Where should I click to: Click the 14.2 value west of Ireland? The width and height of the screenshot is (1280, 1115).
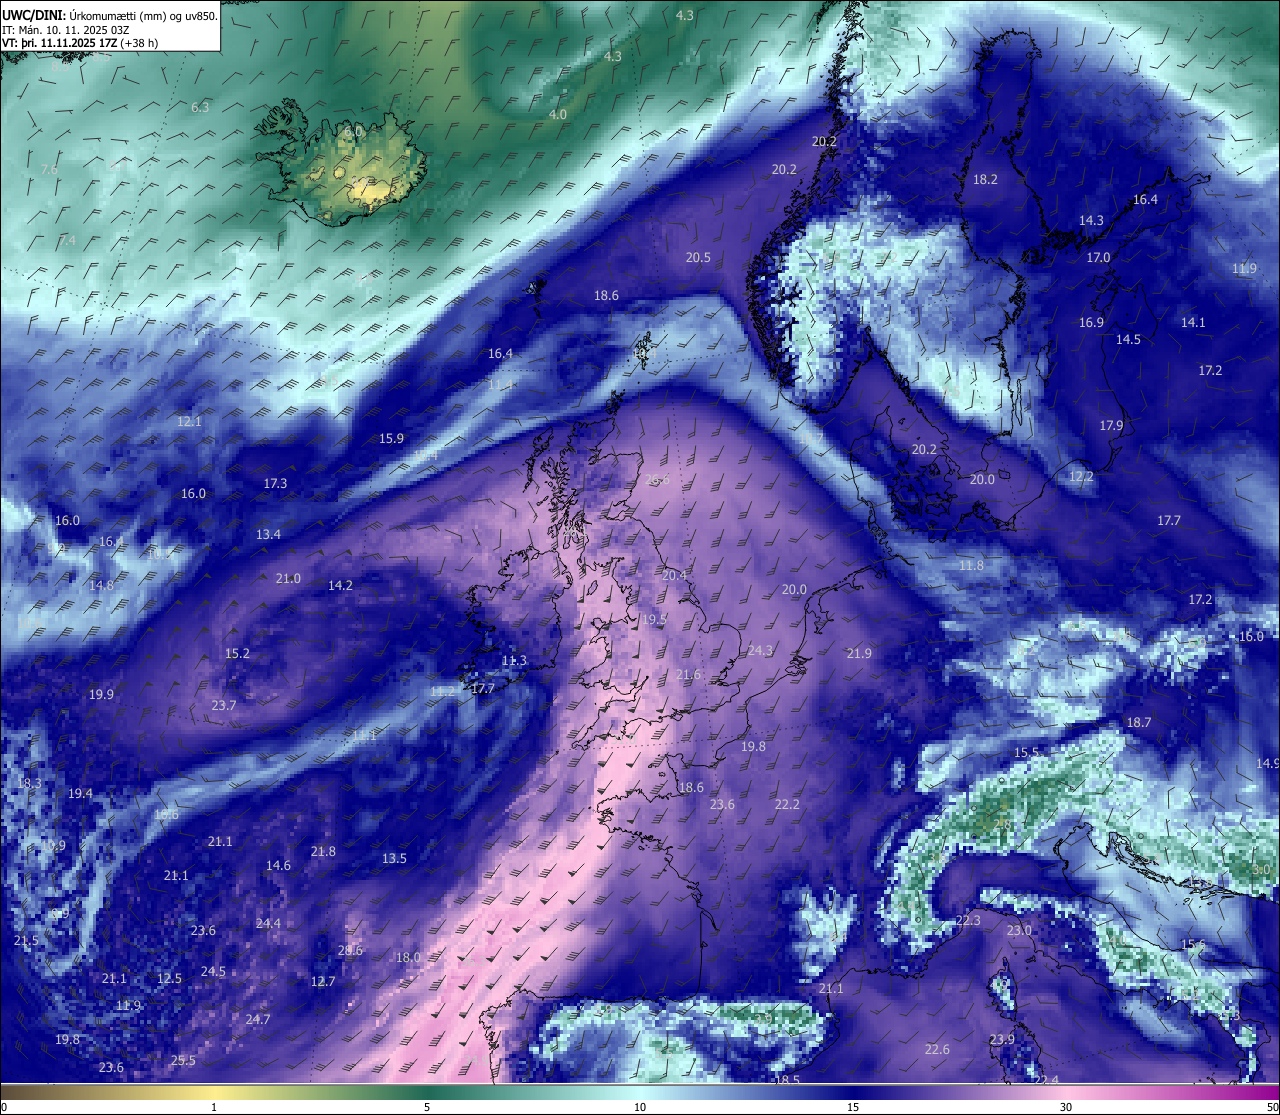click(340, 586)
